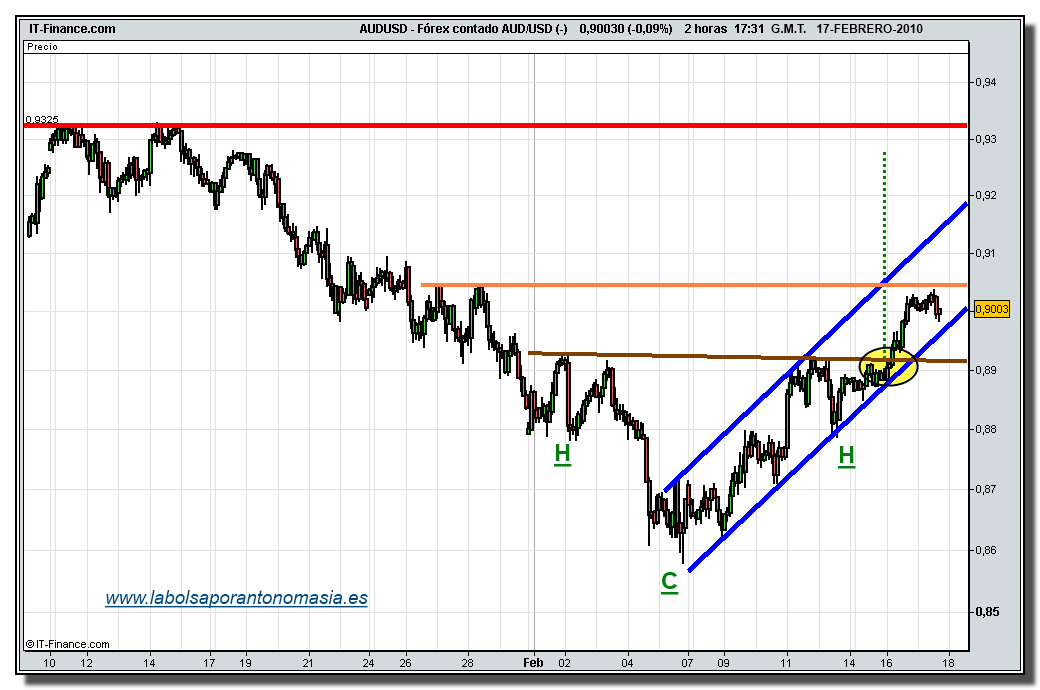Click the 0,90030 (-0,09%) quote text
The width and height of the screenshot is (1040, 690).
point(626,29)
